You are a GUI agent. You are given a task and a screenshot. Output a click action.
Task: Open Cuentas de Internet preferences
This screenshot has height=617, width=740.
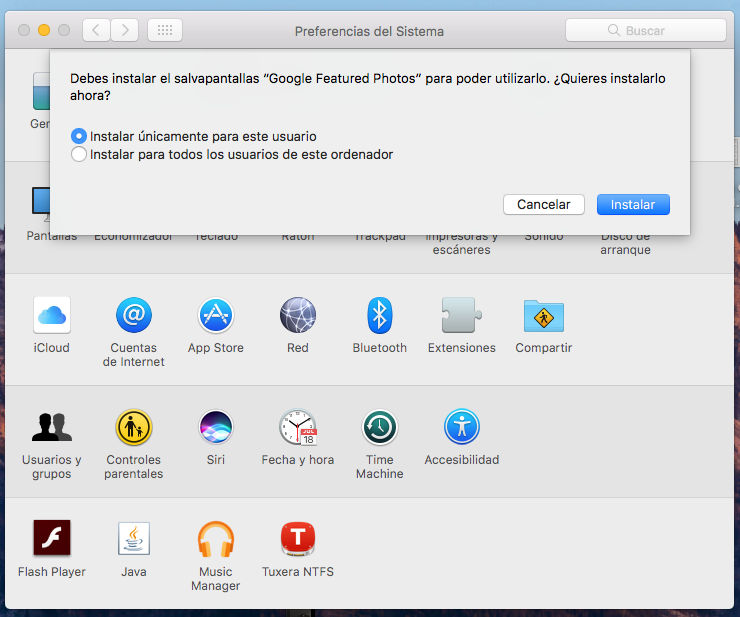pyautogui.click(x=134, y=315)
